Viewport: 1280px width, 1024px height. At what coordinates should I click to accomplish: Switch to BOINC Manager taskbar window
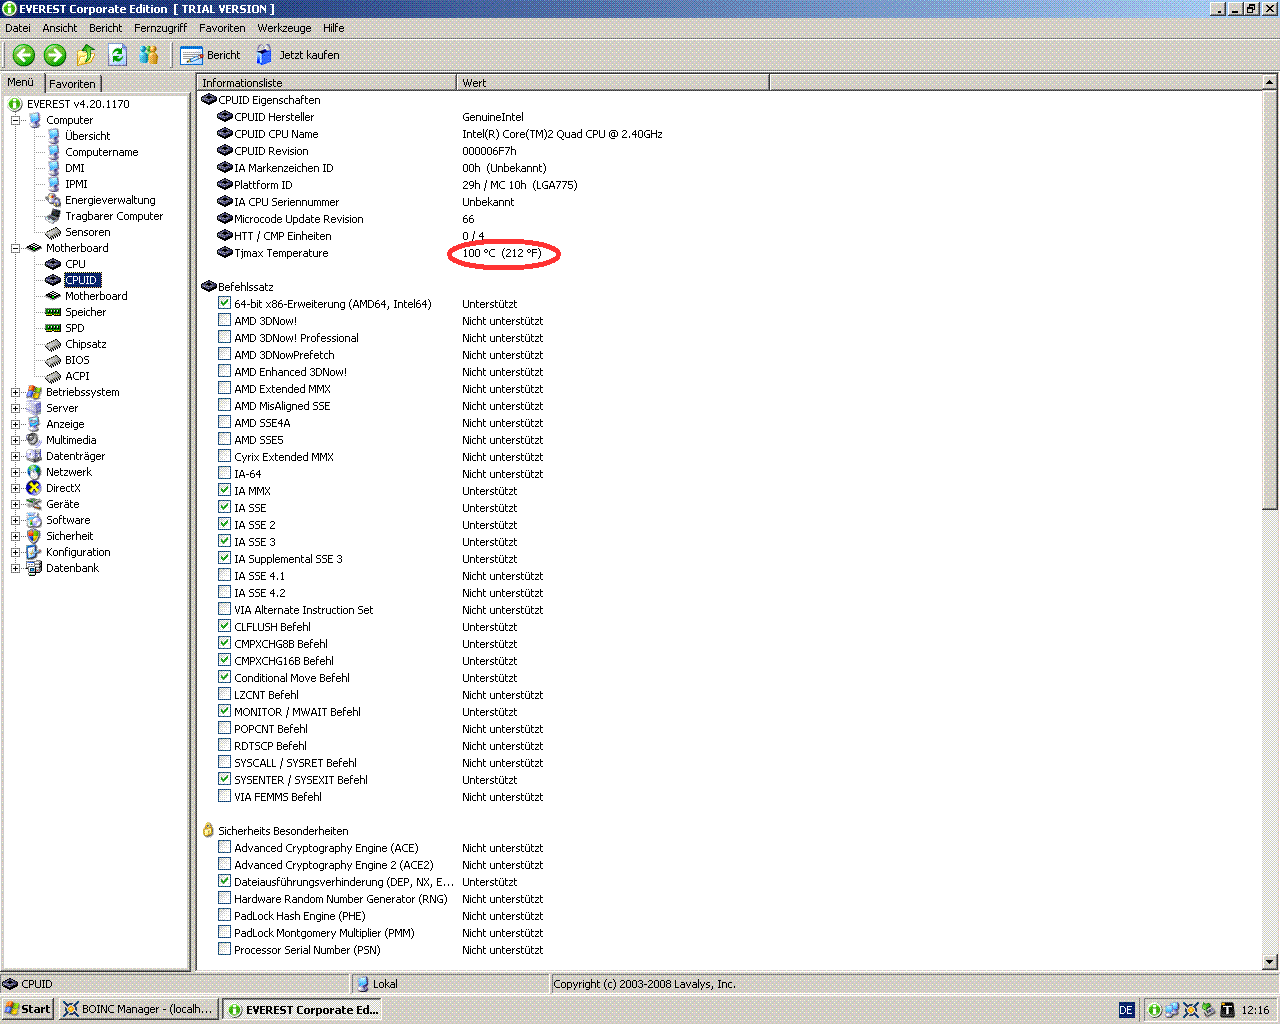pos(138,1009)
